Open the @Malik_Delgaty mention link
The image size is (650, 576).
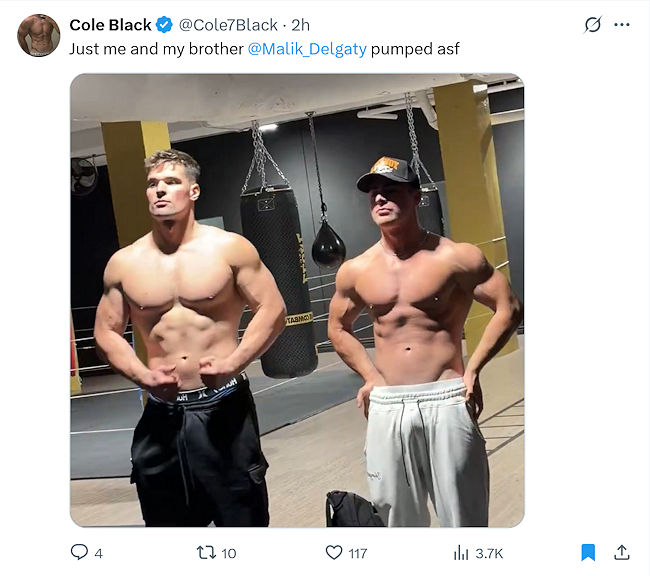coord(307,49)
